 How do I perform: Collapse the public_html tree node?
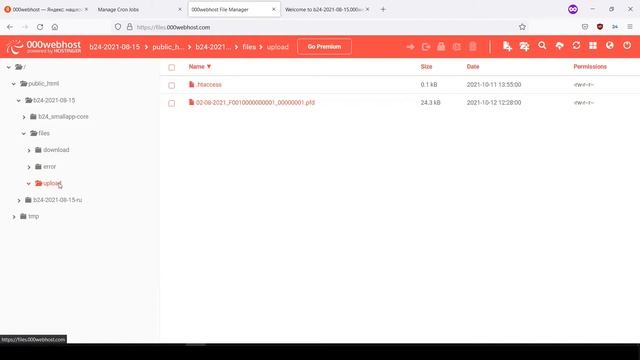point(13,84)
